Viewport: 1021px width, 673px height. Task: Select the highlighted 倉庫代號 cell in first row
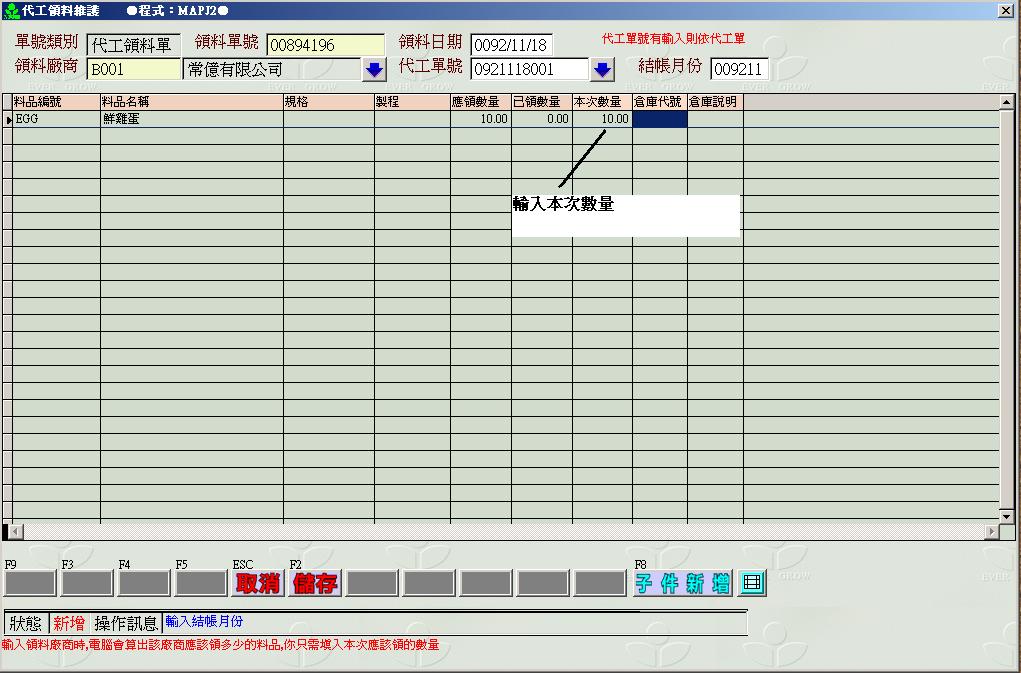point(659,119)
